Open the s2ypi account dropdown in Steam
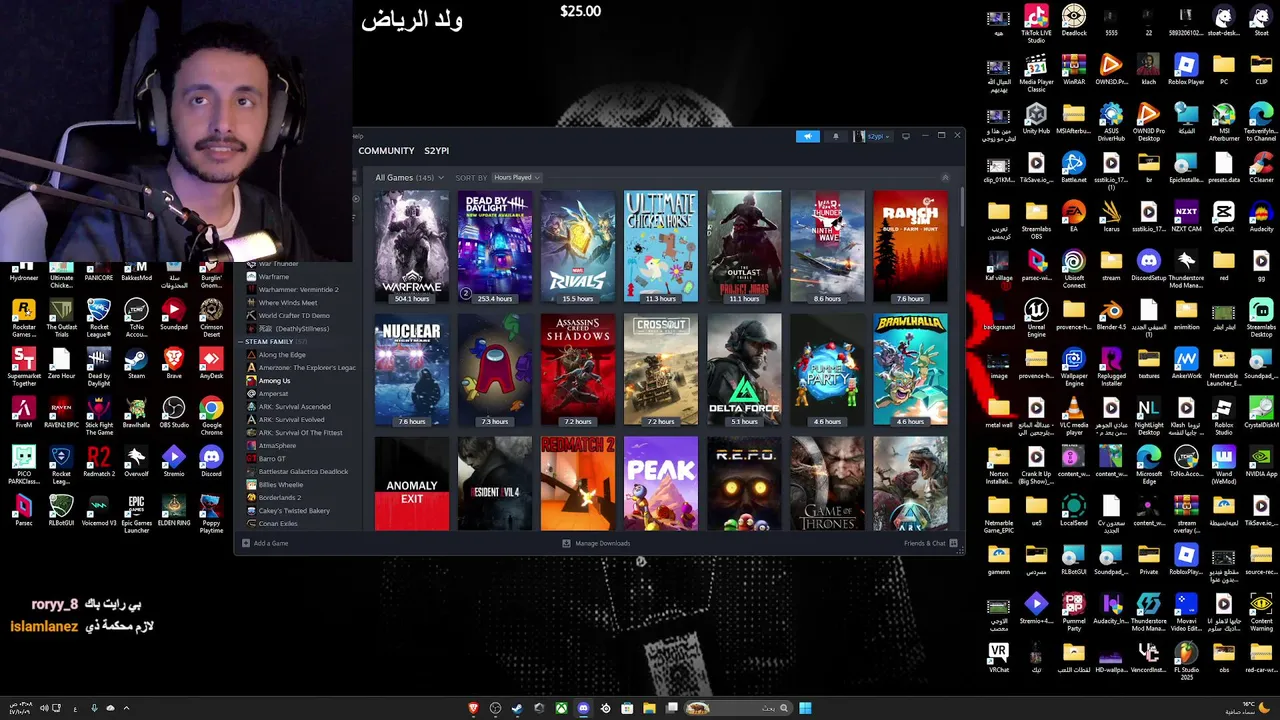The height and width of the screenshot is (720, 1280). pyautogui.click(x=873, y=136)
